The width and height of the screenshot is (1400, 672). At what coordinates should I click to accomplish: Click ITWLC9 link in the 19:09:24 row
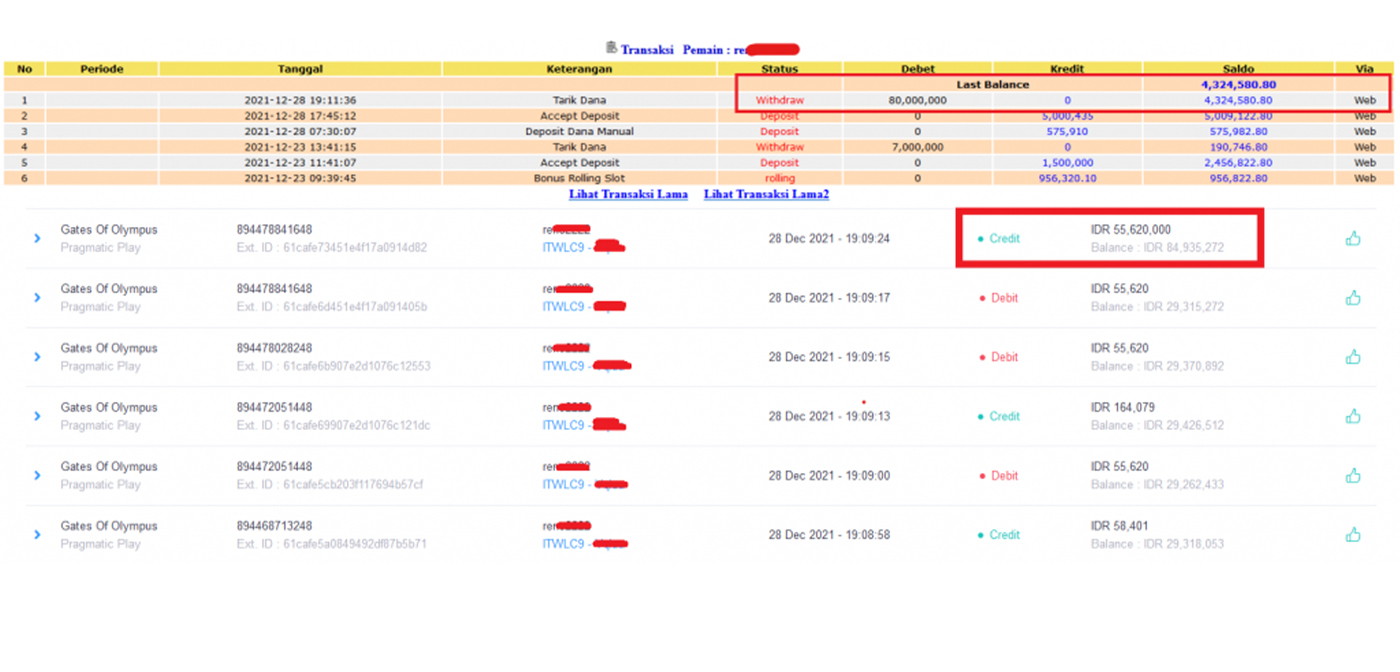coord(563,247)
